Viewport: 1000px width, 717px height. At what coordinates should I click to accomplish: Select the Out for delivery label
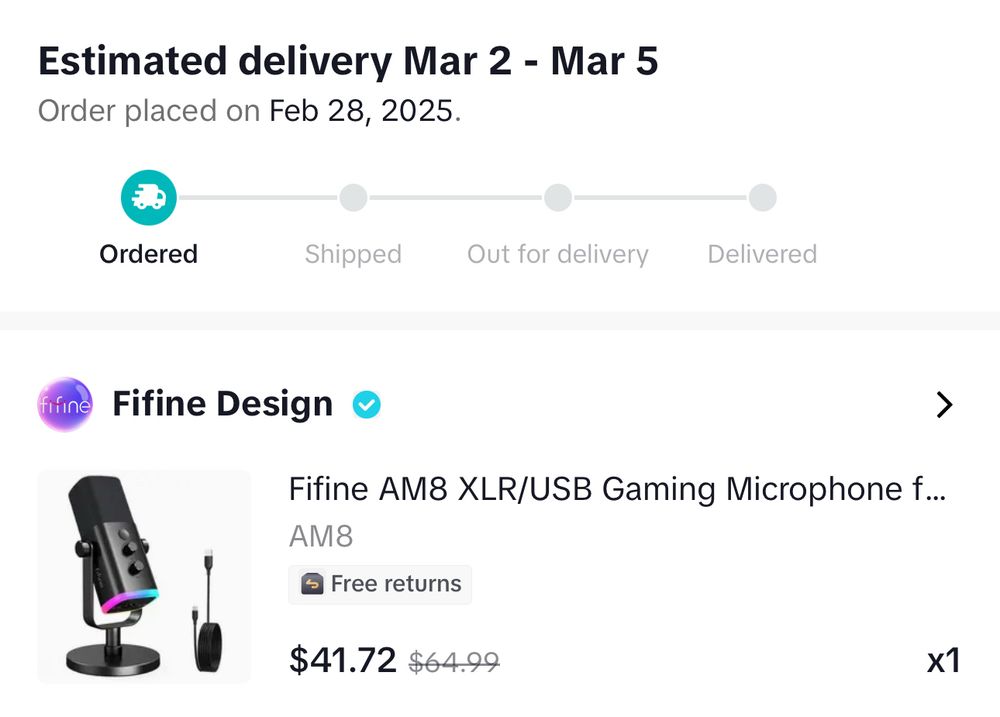tap(558, 254)
